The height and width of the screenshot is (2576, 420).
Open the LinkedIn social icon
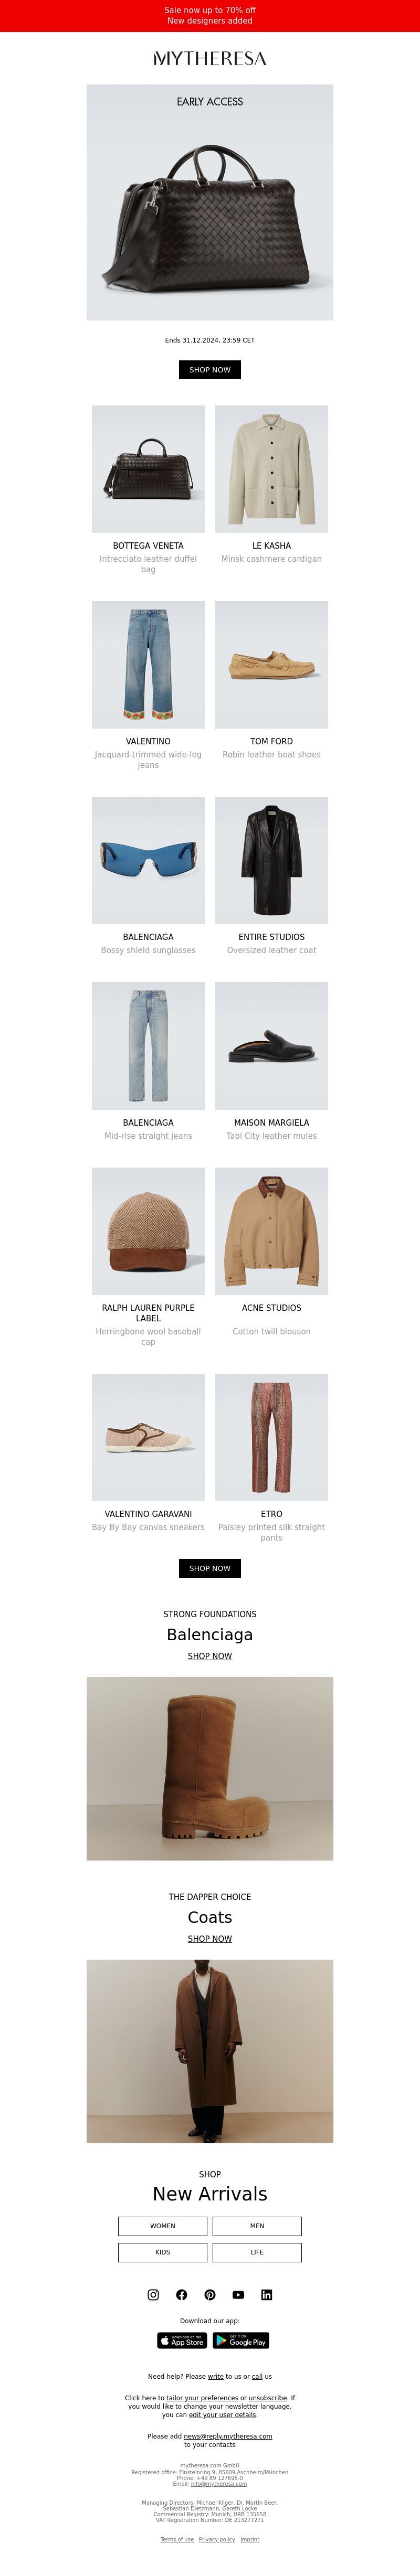tap(266, 2295)
